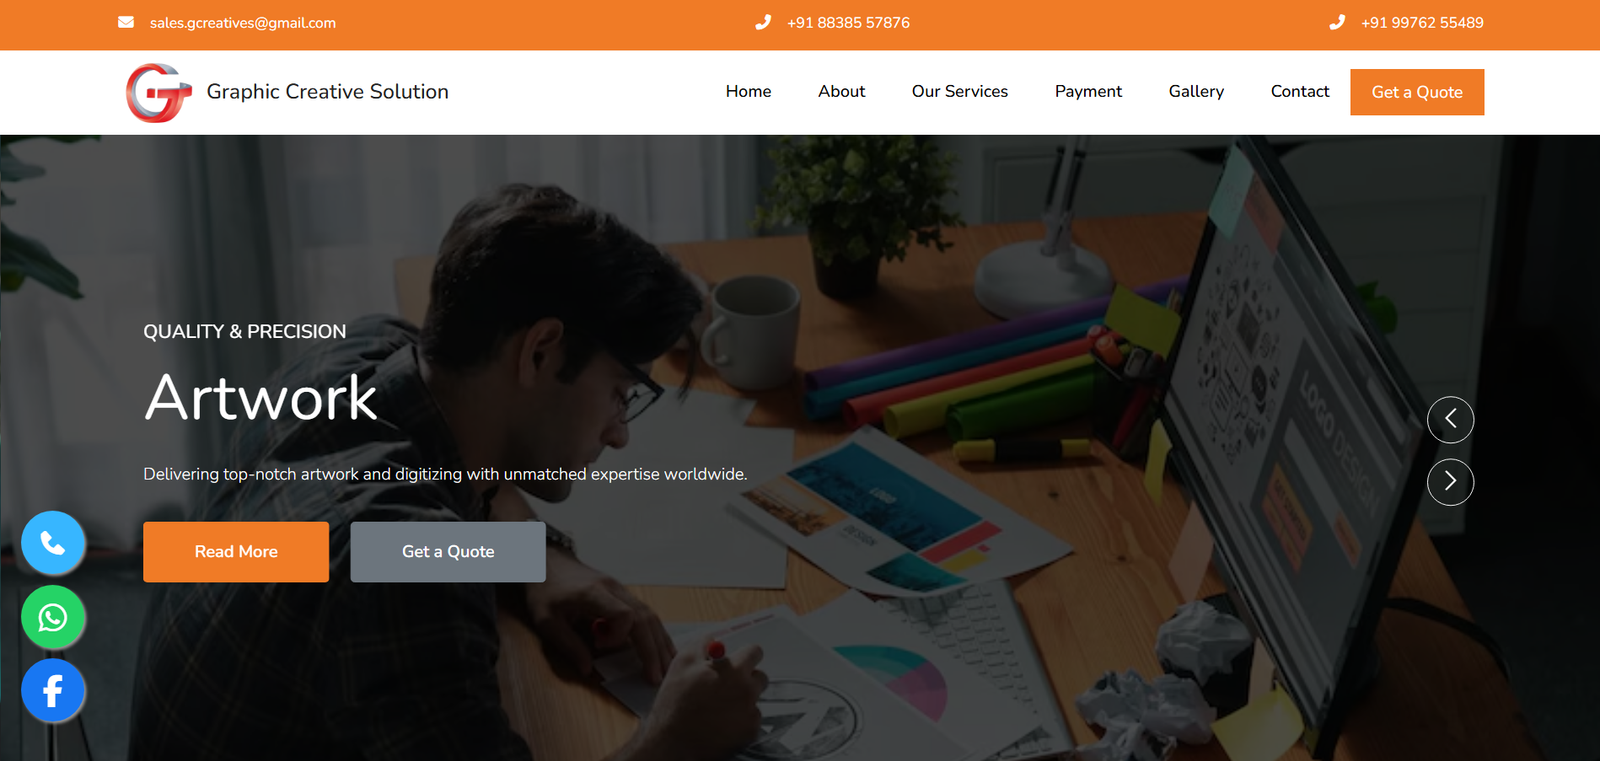Open the floating Facebook icon
Screen dimensions: 1600x761
pos(53,690)
